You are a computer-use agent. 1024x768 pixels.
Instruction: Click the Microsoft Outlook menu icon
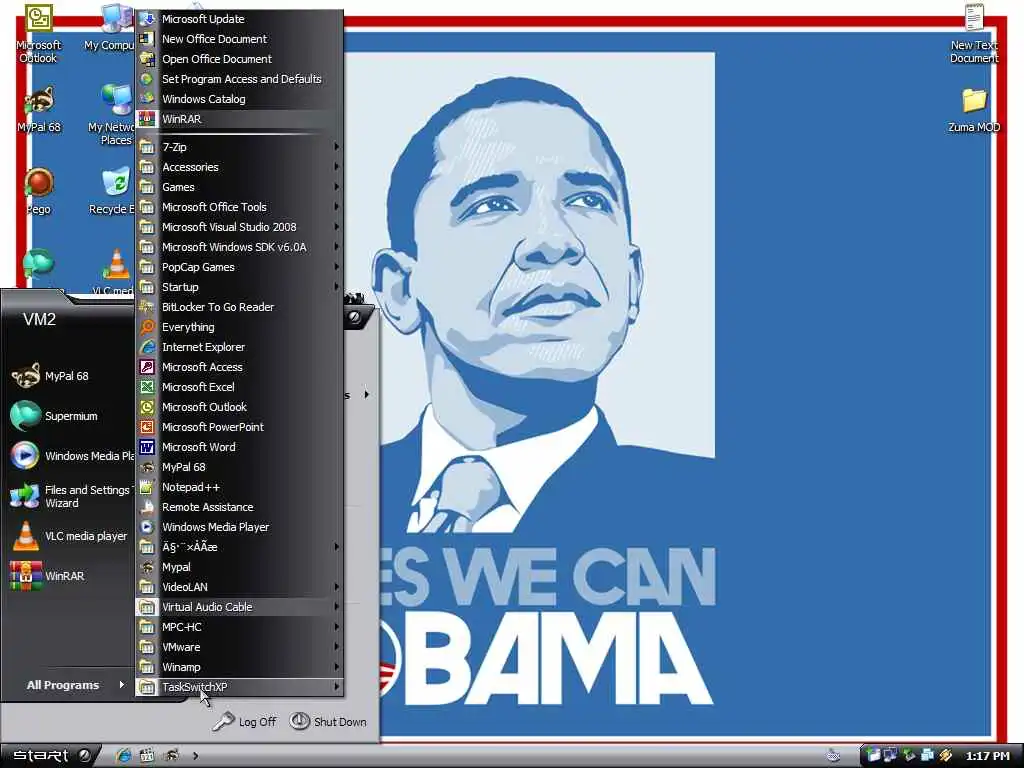148,407
